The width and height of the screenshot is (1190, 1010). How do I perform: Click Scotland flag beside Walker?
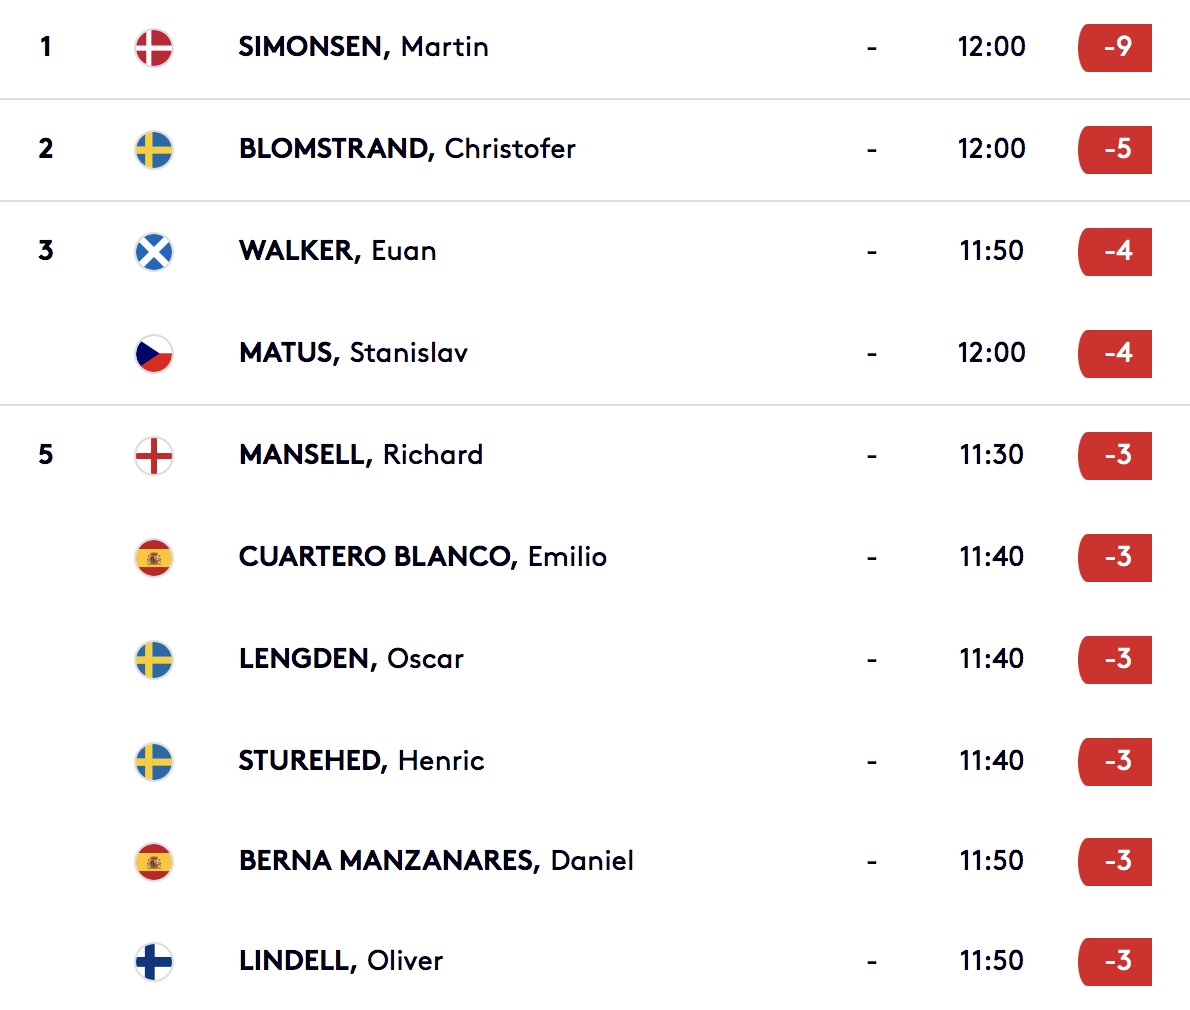click(x=154, y=252)
